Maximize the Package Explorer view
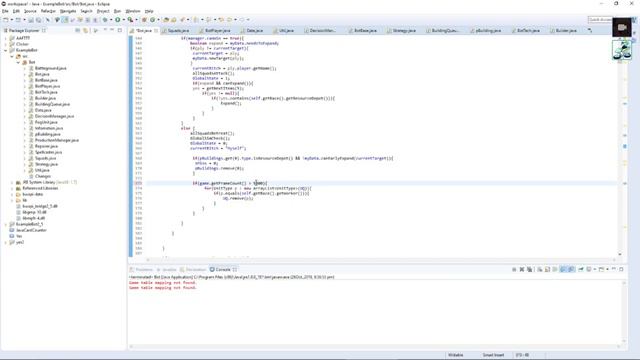Screen dimensions: 640x360 pyautogui.click(x=120, y=30)
